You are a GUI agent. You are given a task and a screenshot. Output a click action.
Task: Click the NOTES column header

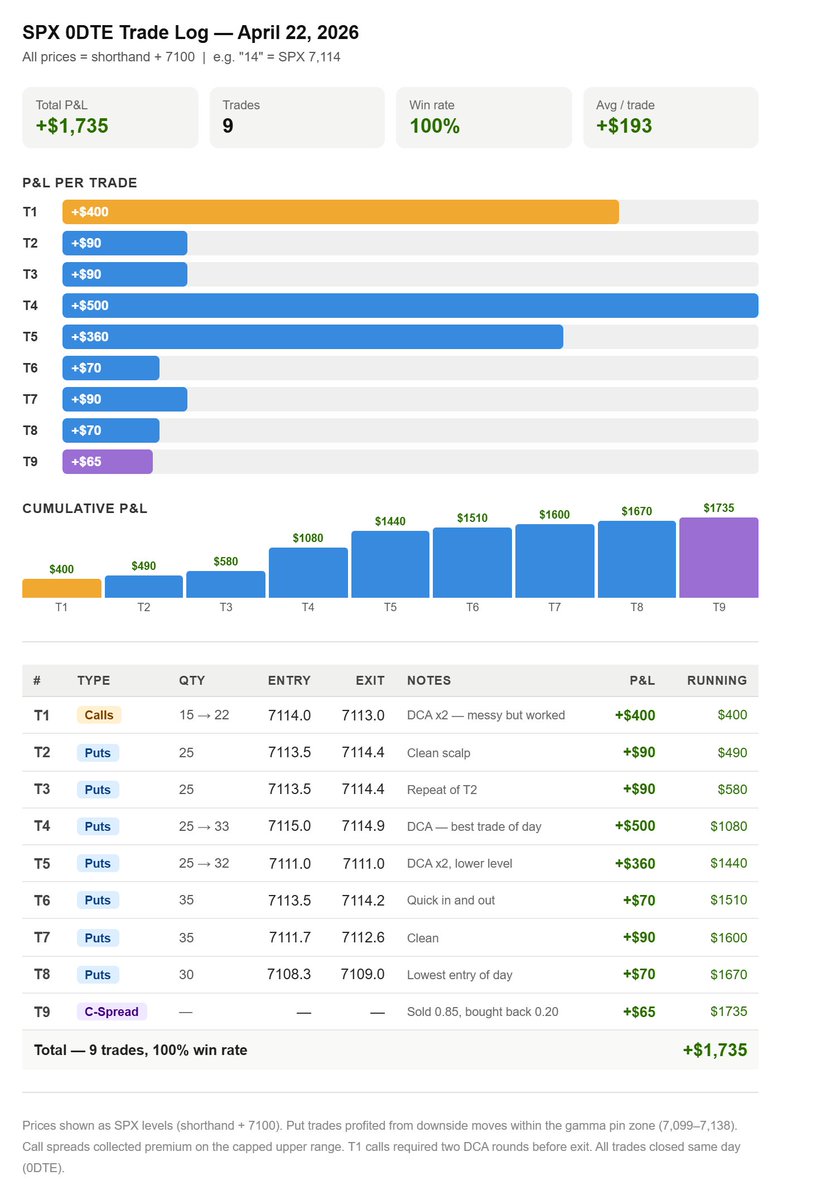(x=429, y=680)
